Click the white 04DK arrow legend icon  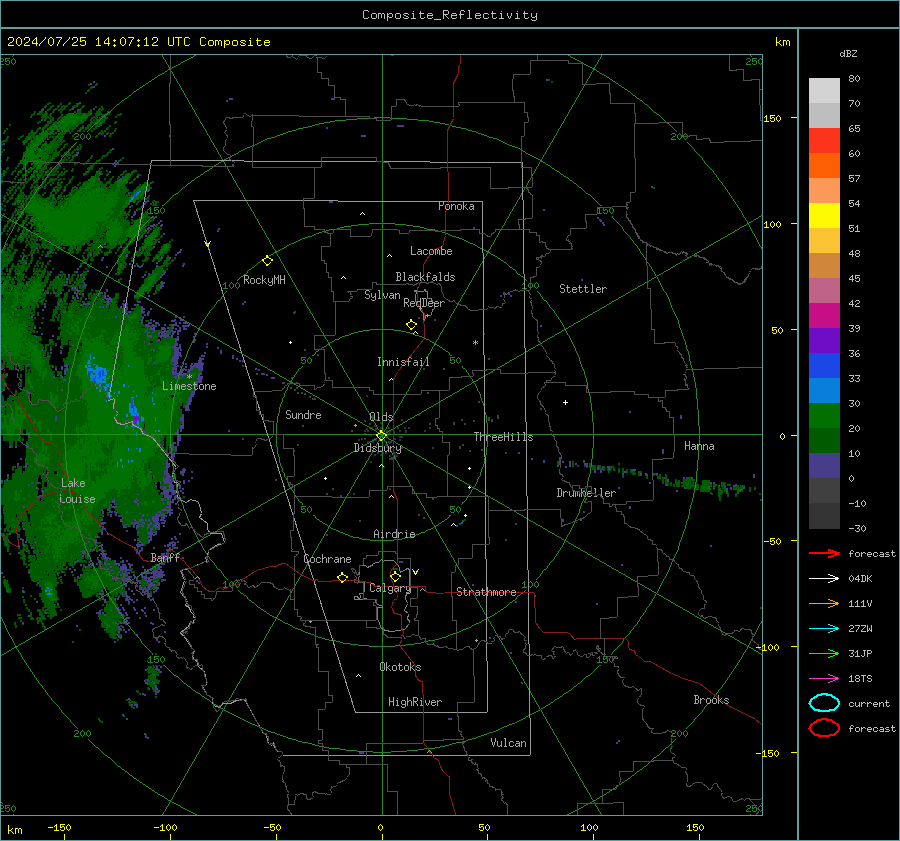point(824,579)
